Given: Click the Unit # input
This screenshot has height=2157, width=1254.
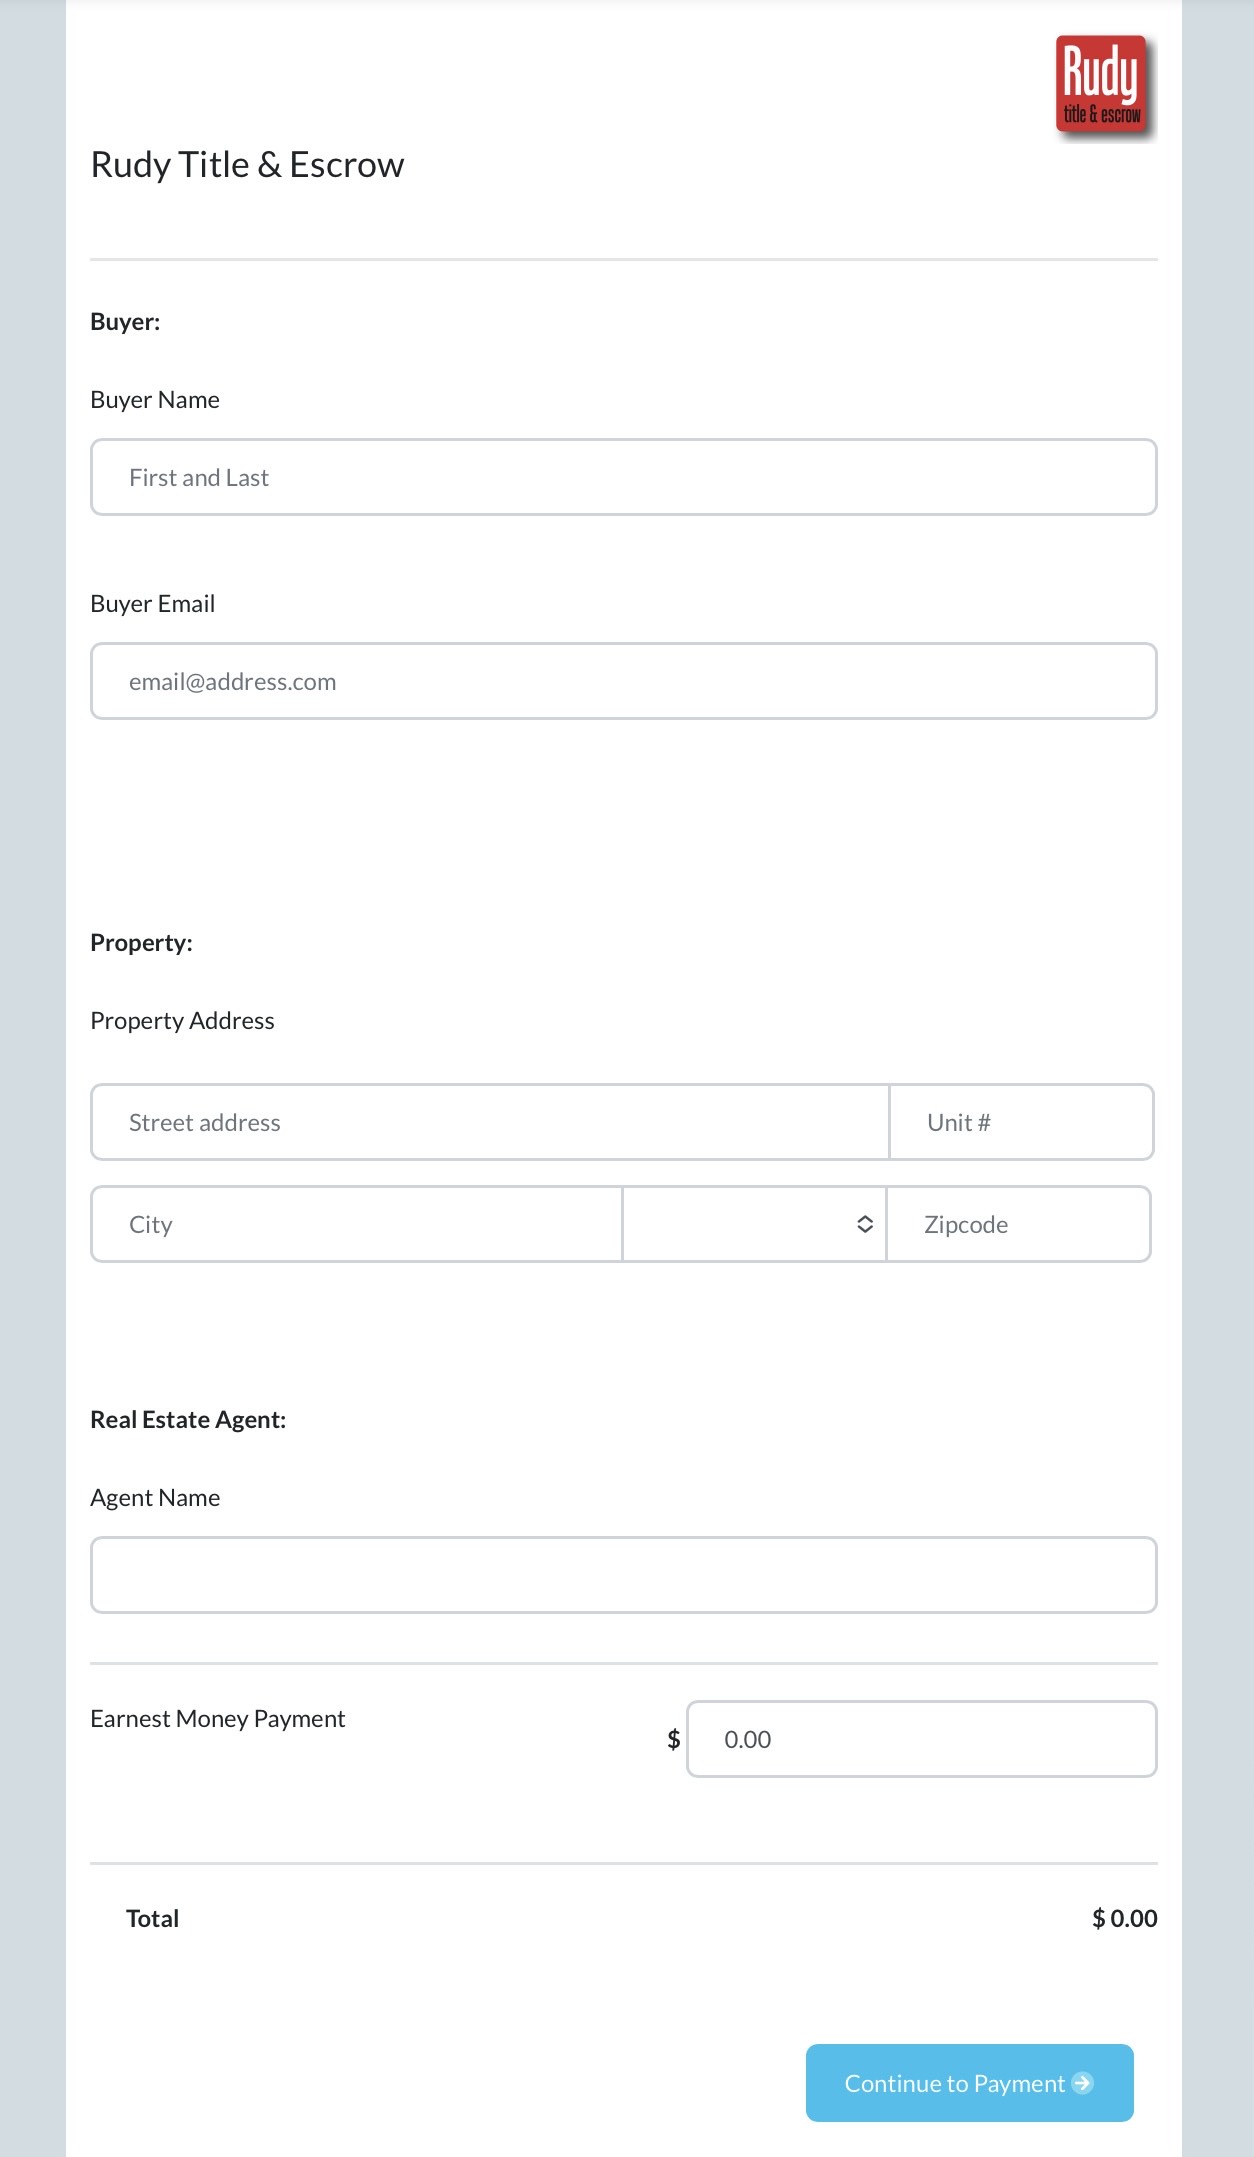Looking at the screenshot, I should point(1020,1122).
